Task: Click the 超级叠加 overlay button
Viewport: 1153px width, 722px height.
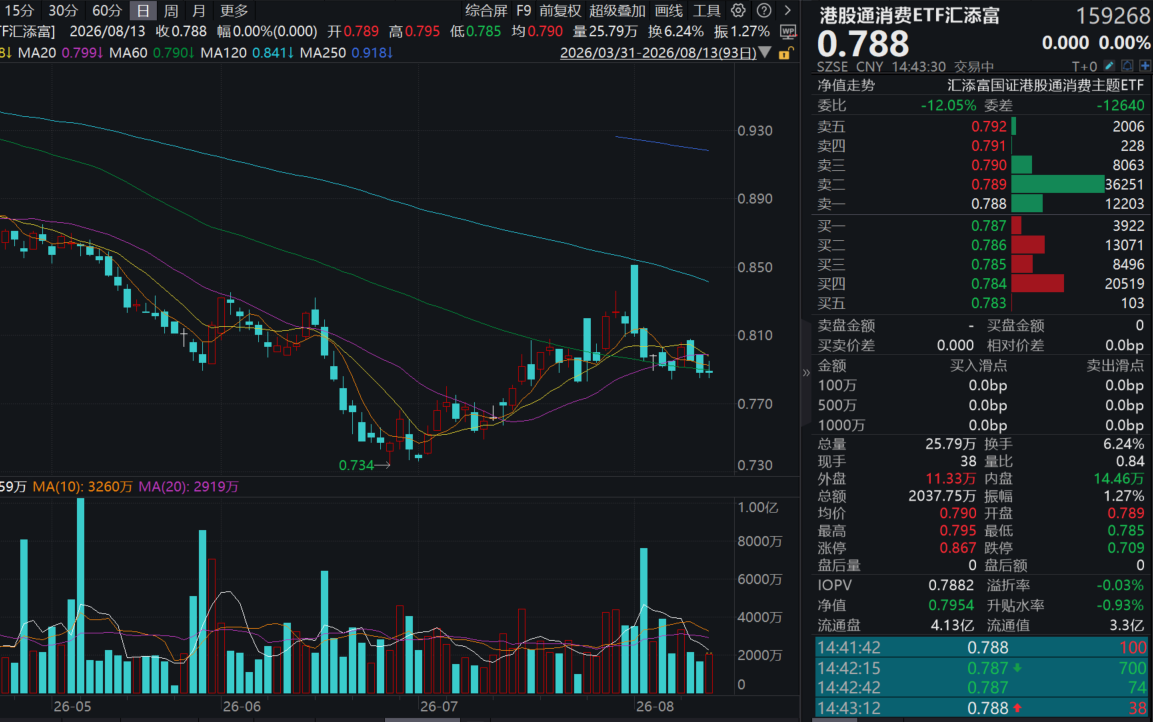Action: 617,10
